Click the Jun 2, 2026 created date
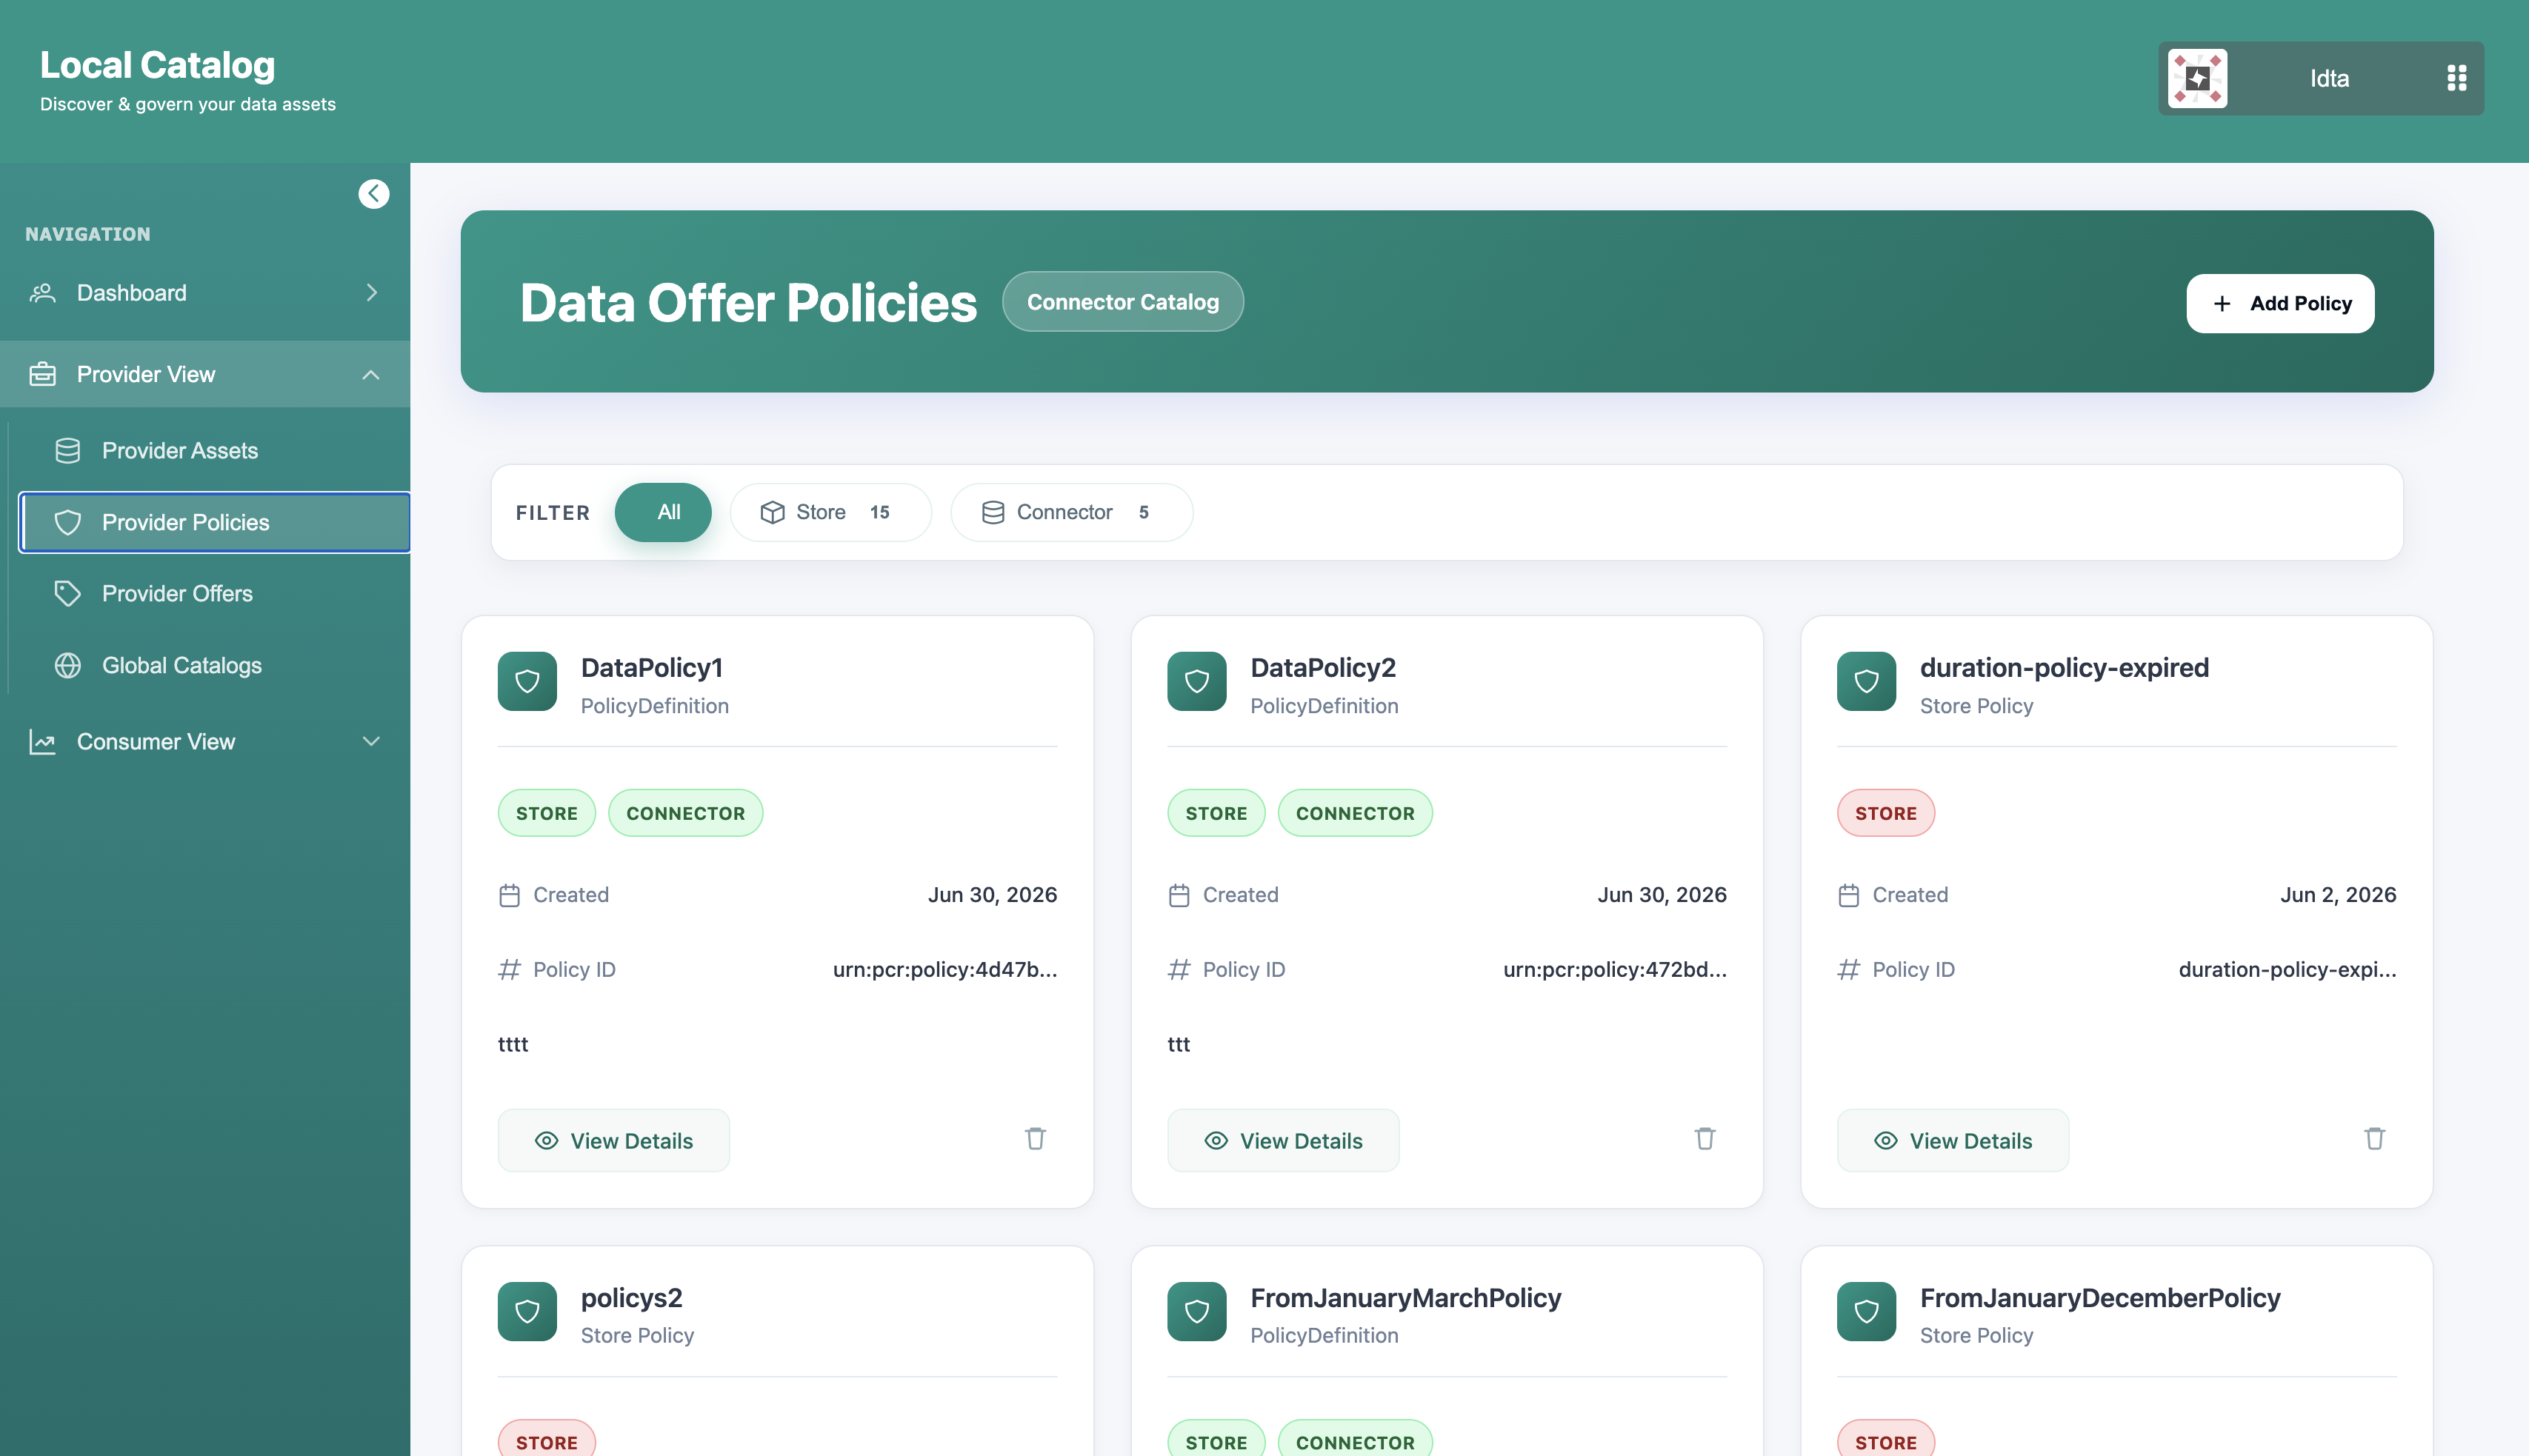 pyautogui.click(x=2338, y=895)
